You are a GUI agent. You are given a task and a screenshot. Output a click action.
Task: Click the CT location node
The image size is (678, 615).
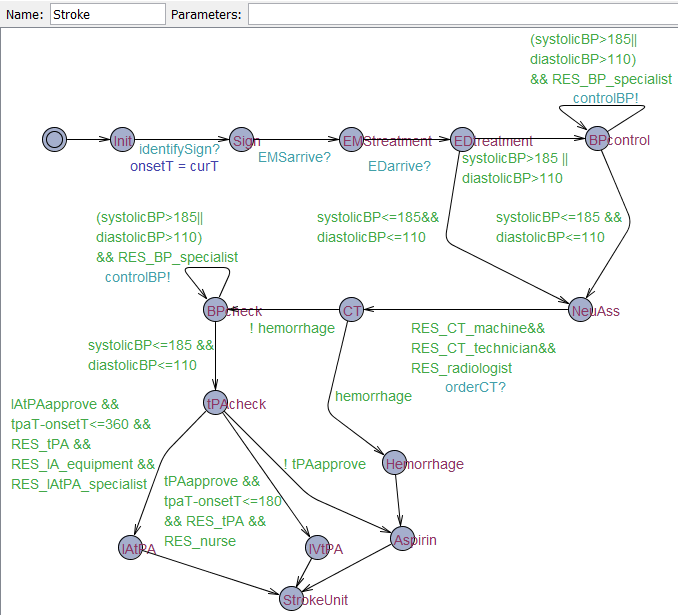point(350,310)
